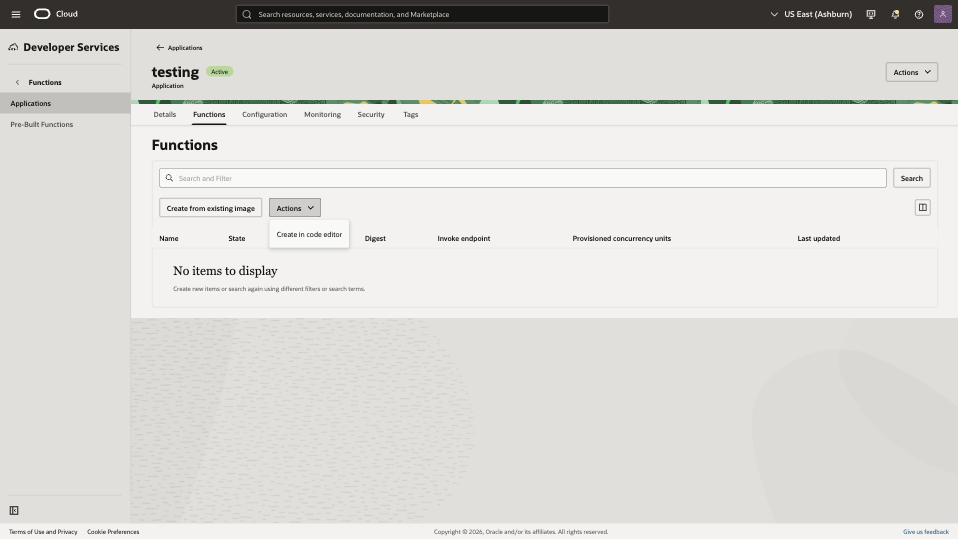Open the US East (Ashburn) region selector
The height and width of the screenshot is (539, 958).
click(x=811, y=14)
